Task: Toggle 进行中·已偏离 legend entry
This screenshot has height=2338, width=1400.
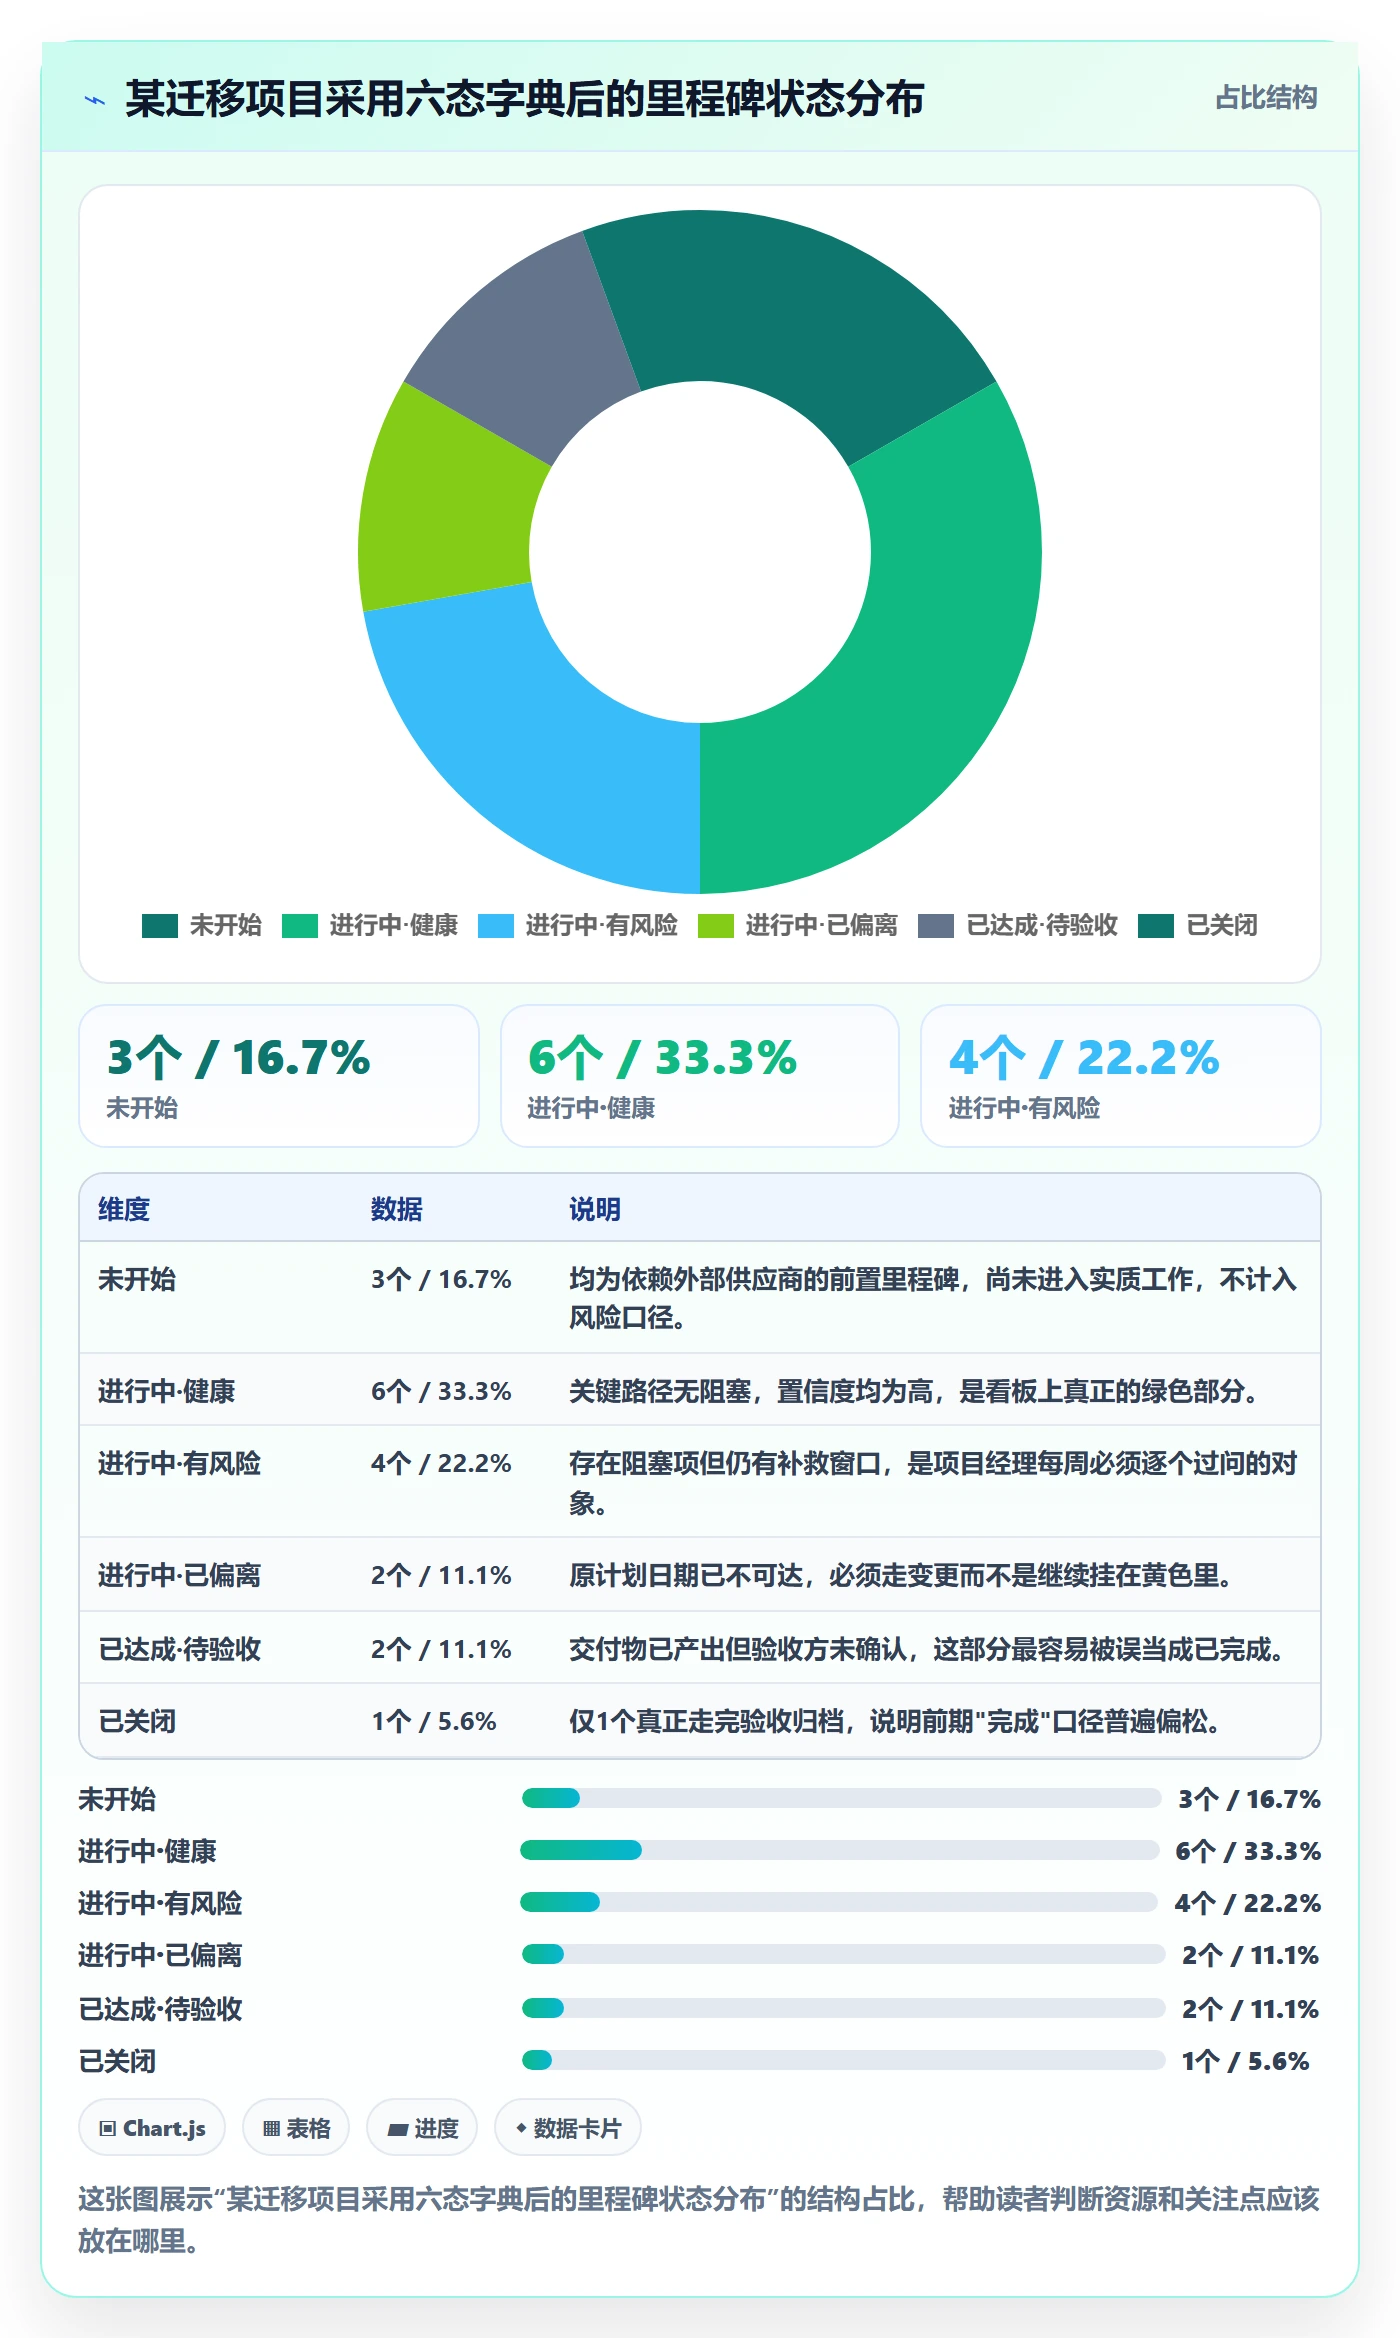Action: 798,926
